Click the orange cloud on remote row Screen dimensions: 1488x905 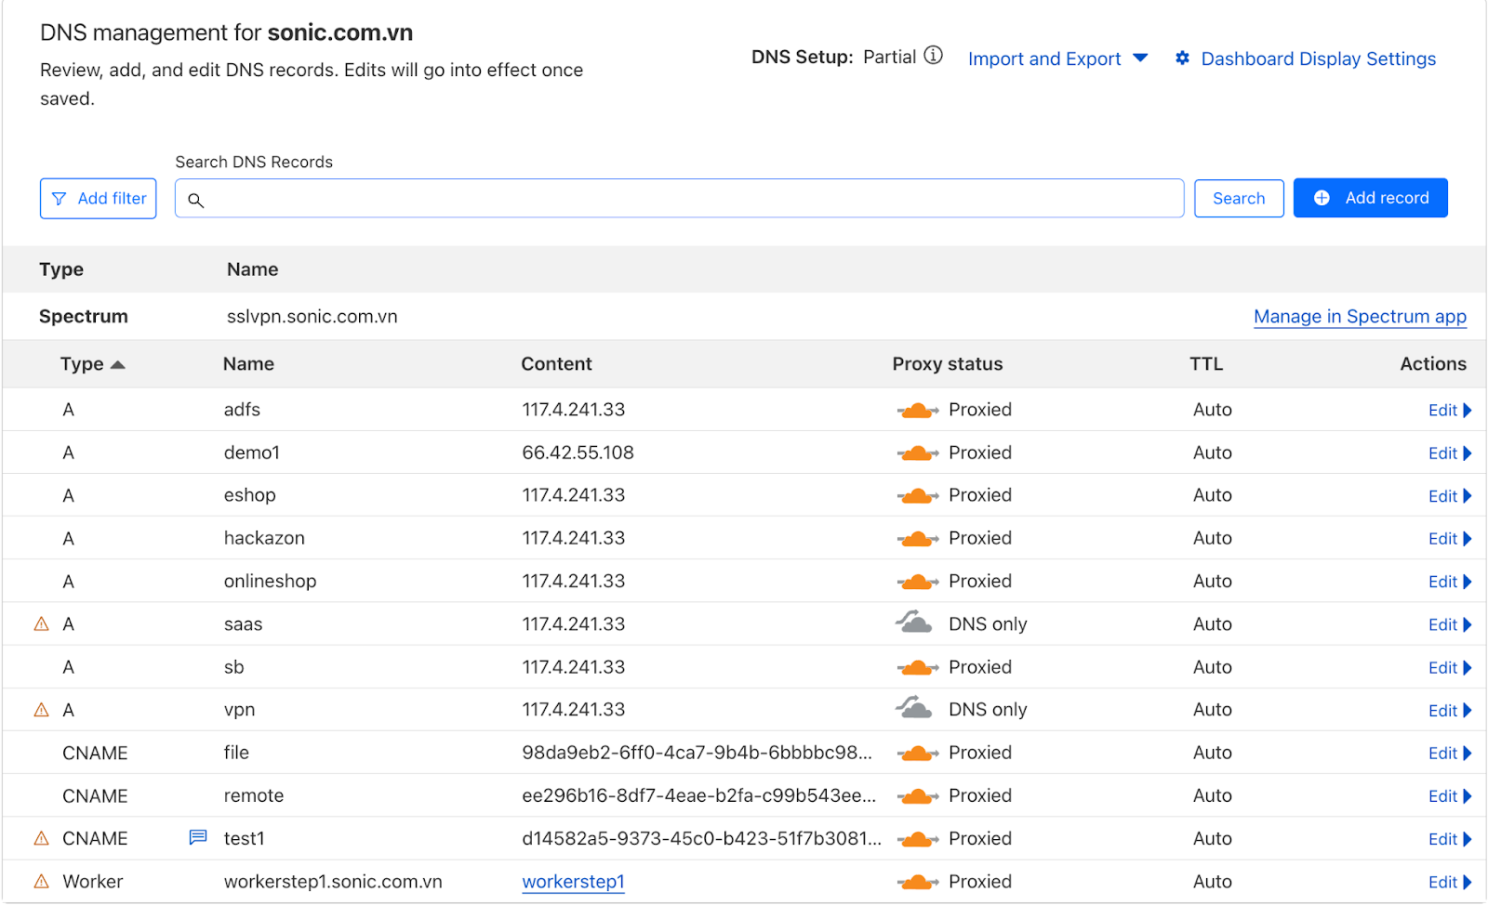point(917,796)
